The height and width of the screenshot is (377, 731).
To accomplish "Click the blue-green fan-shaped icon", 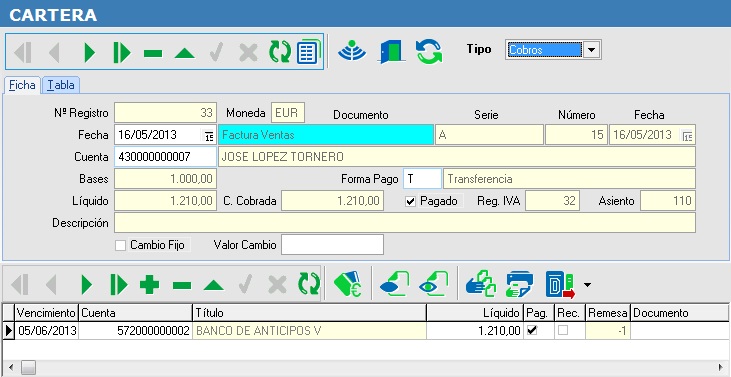I will coord(352,50).
